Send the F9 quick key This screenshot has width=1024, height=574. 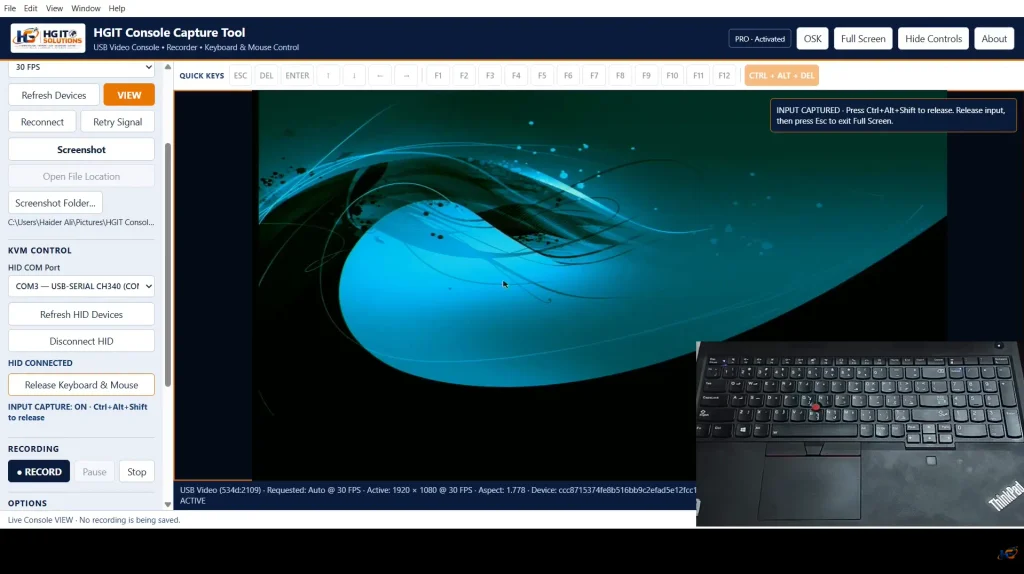[x=646, y=76]
